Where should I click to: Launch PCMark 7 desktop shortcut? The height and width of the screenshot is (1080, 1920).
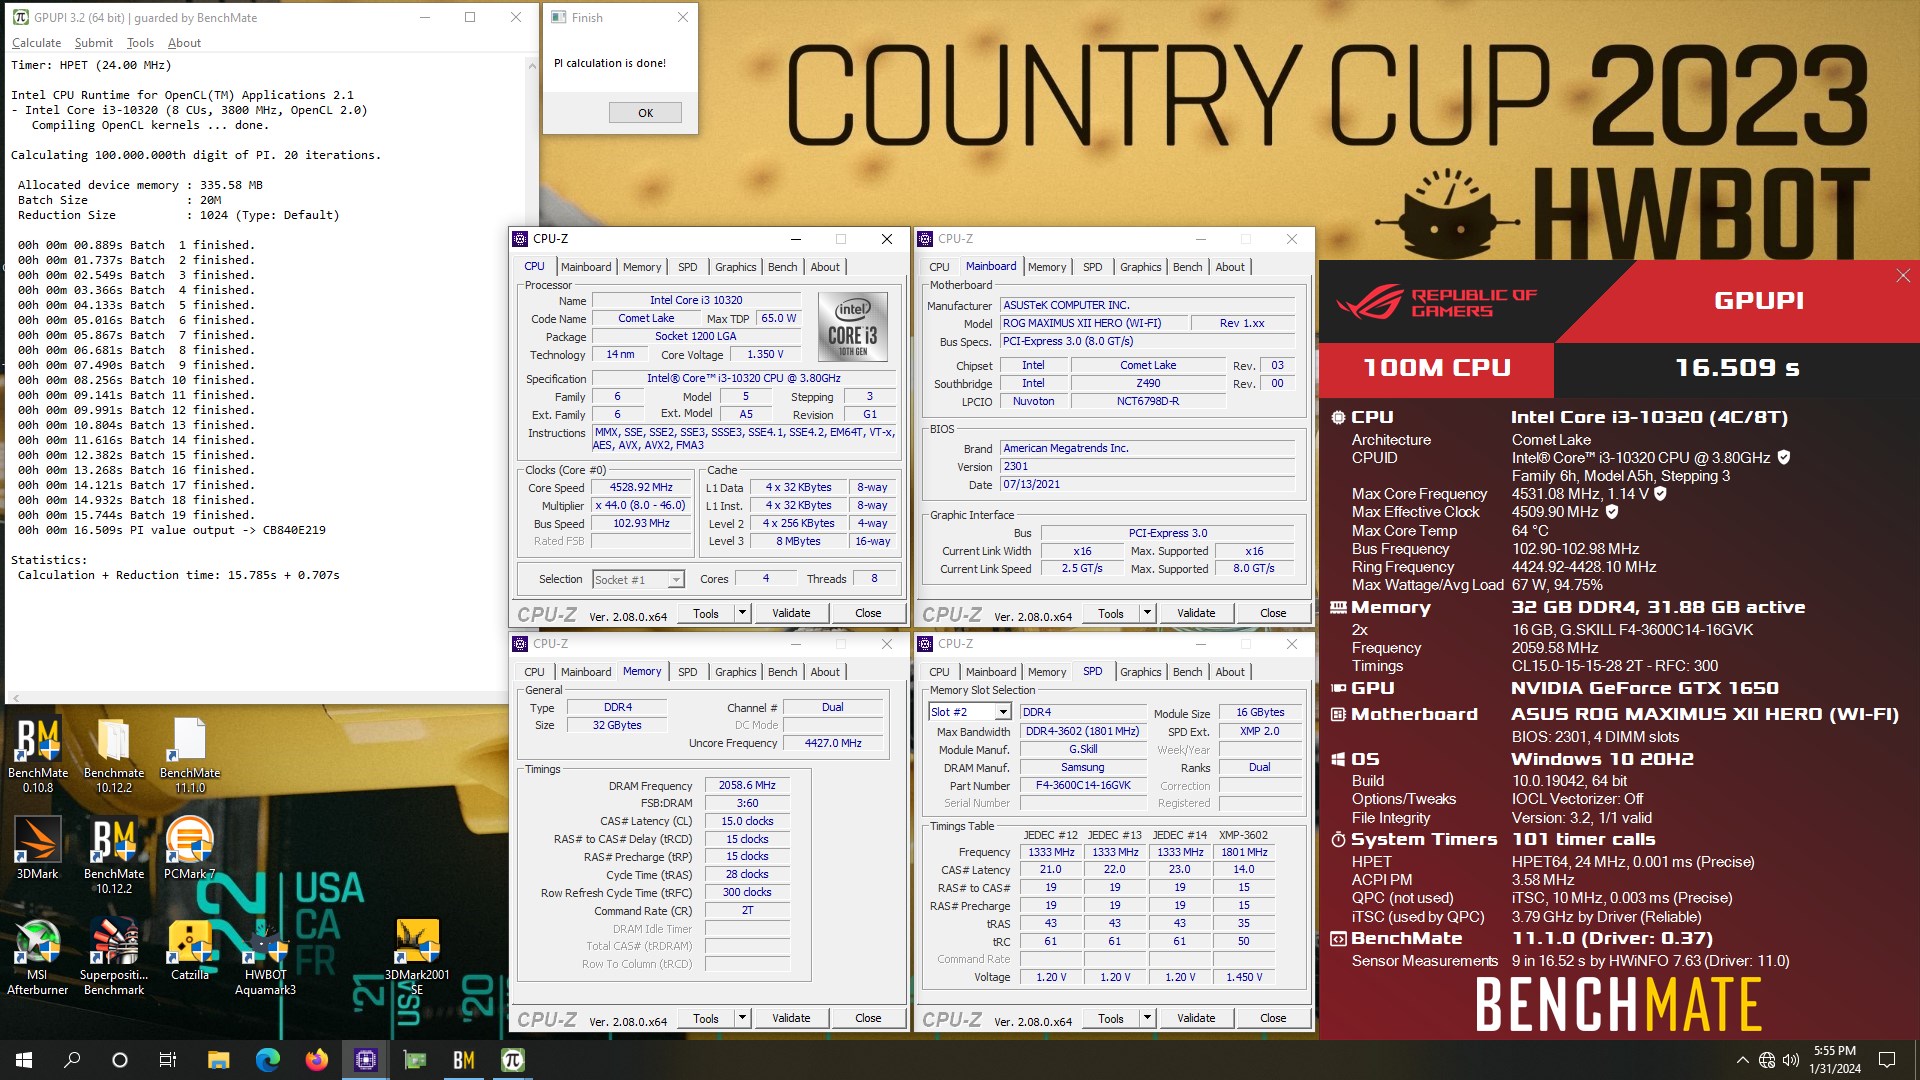click(190, 848)
